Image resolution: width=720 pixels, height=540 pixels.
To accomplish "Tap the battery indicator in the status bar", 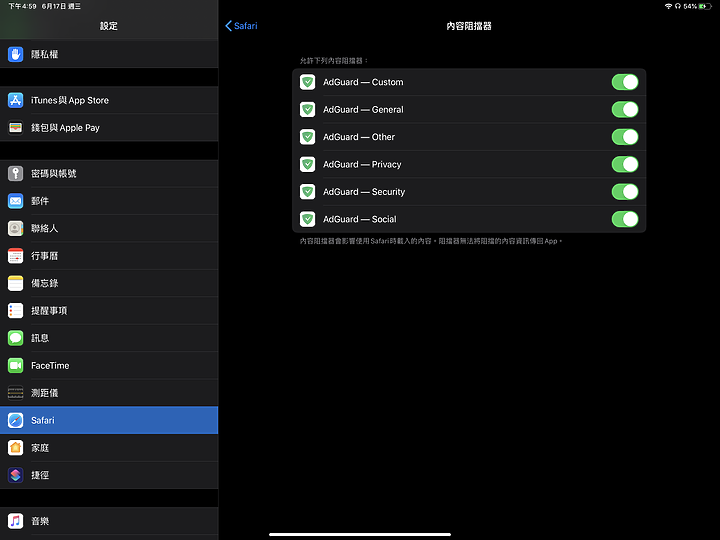I will click(705, 6).
